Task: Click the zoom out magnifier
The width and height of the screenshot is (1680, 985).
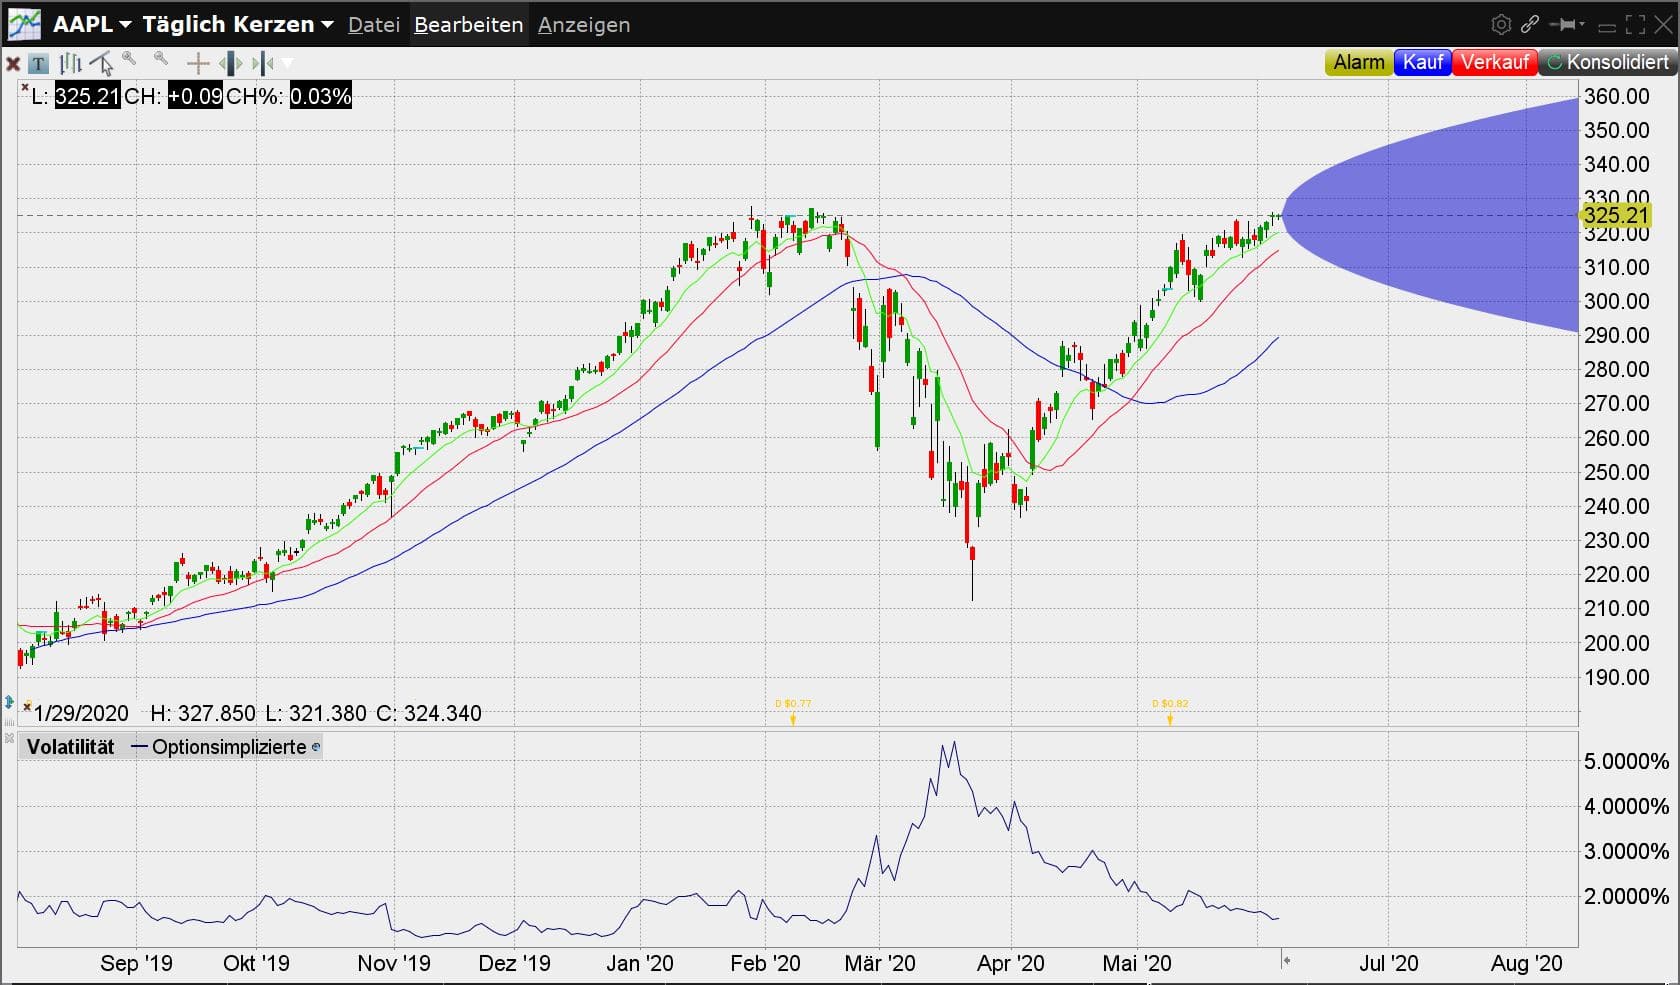Action: pyautogui.click(x=161, y=60)
